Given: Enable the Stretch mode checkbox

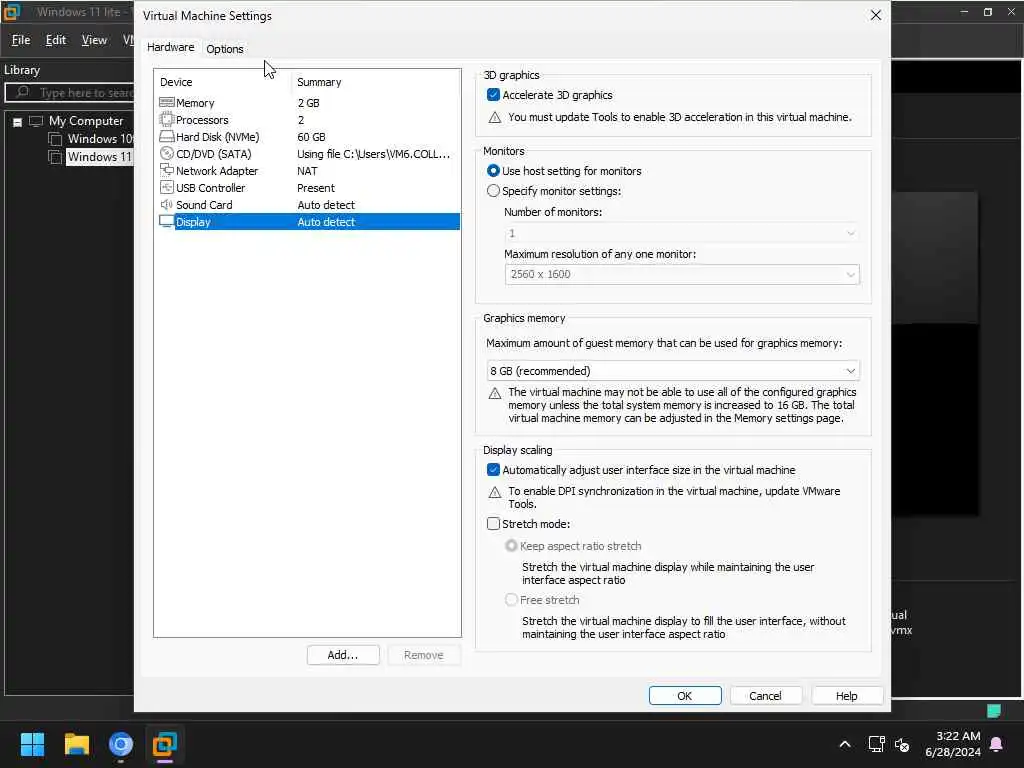Looking at the screenshot, I should [x=493, y=524].
